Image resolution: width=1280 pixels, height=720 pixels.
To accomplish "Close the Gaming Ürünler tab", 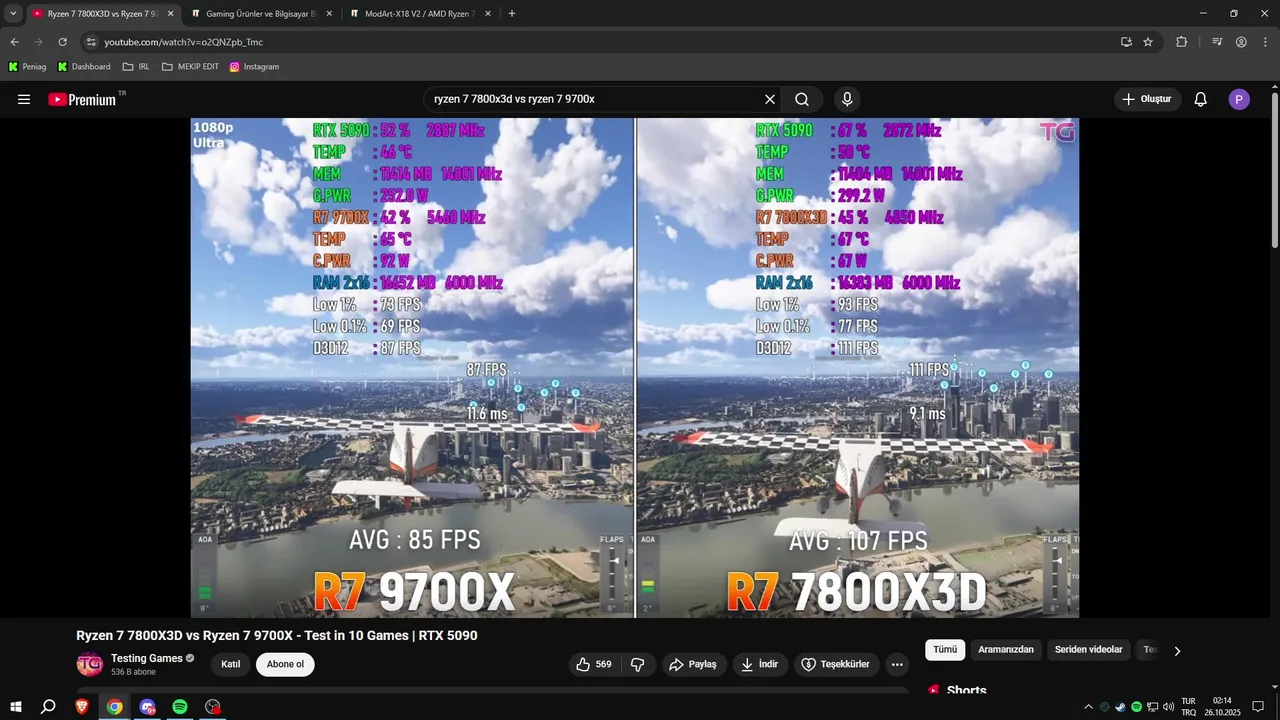I will tap(329, 14).
